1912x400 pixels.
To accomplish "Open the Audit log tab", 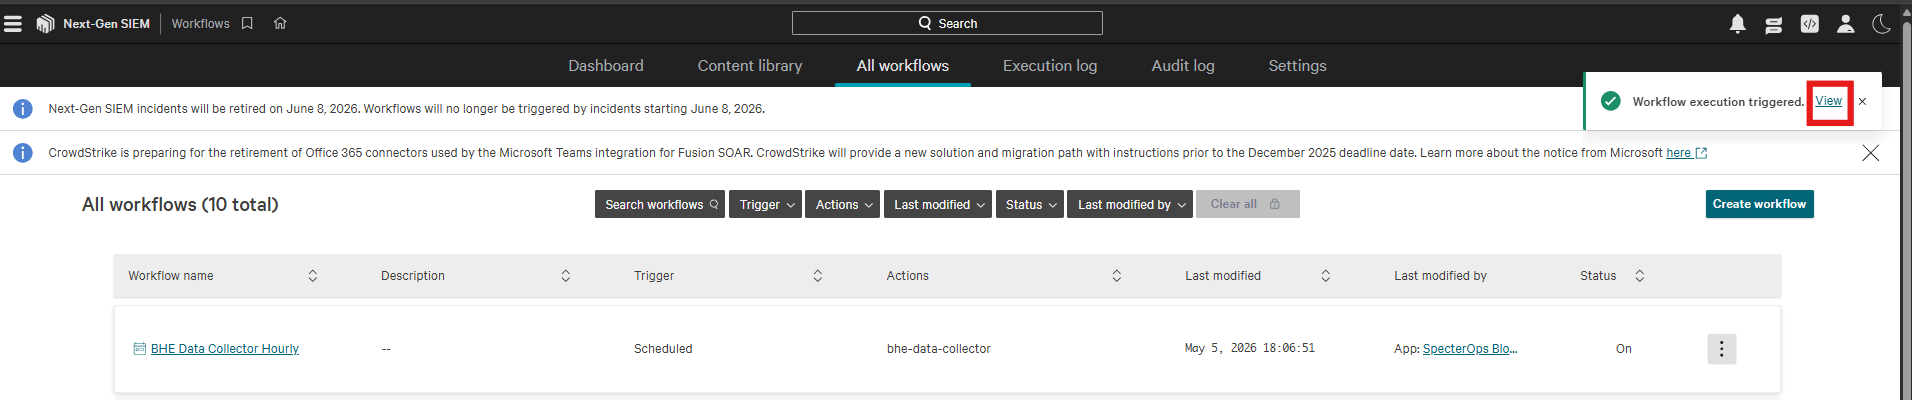I will pyautogui.click(x=1183, y=66).
